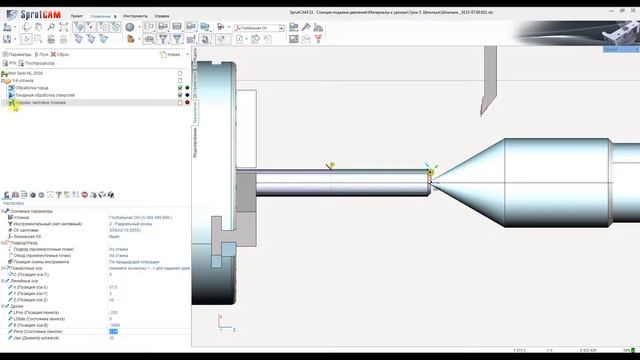Image resolution: width=640 pixels, height=360 pixels.
Task: Click the turning tool in the viewport
Action: tap(489, 81)
